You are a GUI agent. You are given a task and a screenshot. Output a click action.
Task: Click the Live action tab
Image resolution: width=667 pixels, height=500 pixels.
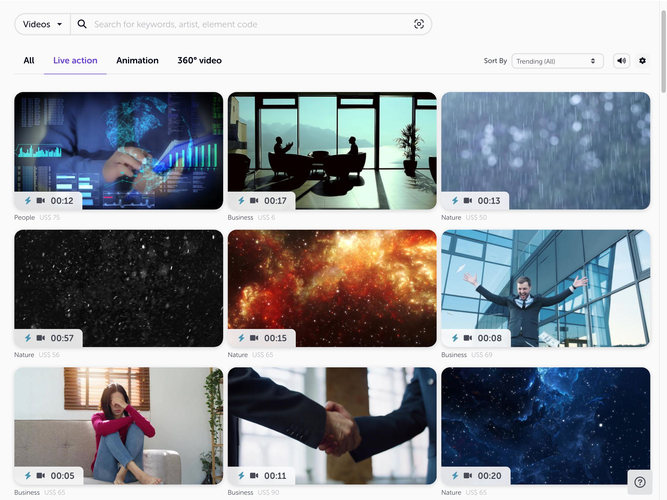point(75,61)
